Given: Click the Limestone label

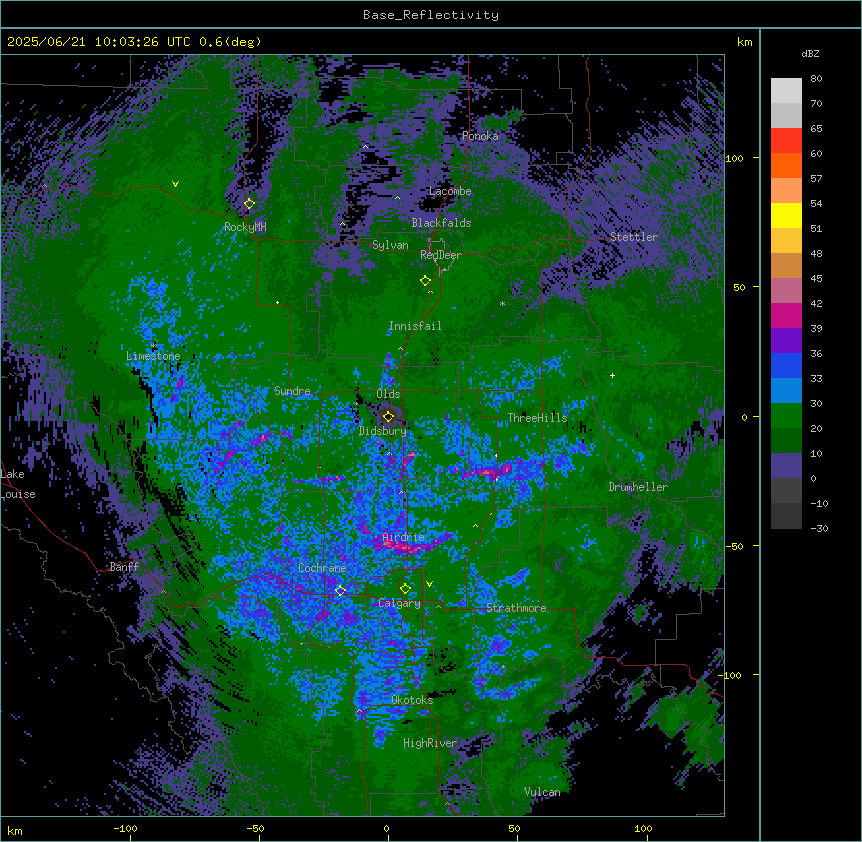Looking at the screenshot, I should [x=153, y=356].
